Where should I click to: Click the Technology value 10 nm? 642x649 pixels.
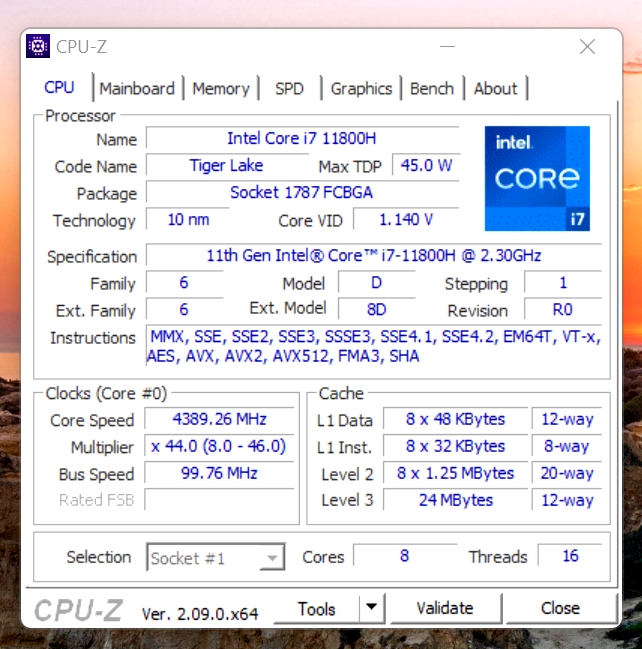pos(188,219)
